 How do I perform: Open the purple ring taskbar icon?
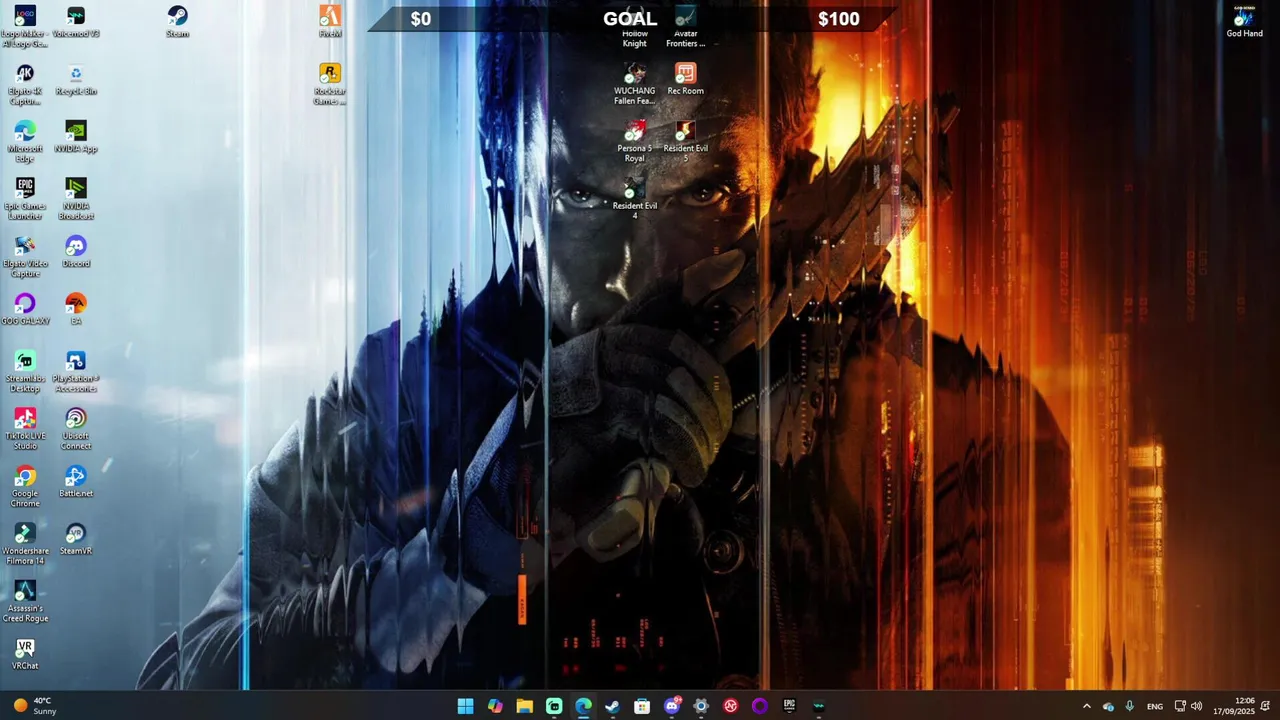coord(760,706)
